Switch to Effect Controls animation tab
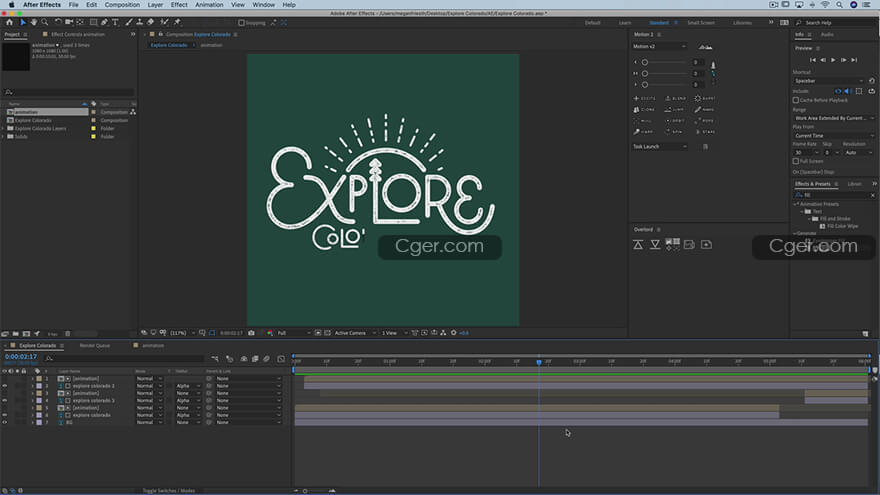 coord(77,34)
